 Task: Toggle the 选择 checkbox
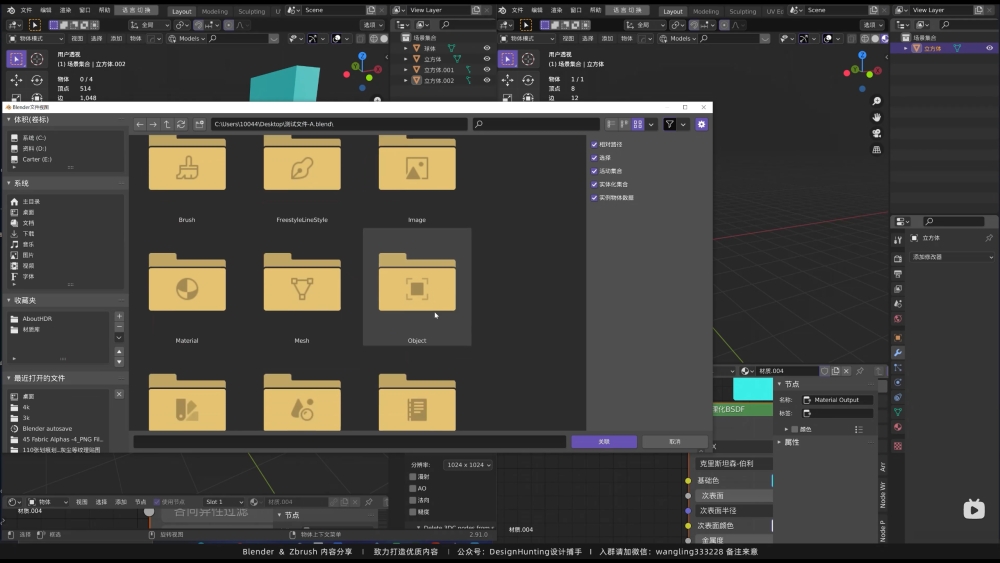594,157
